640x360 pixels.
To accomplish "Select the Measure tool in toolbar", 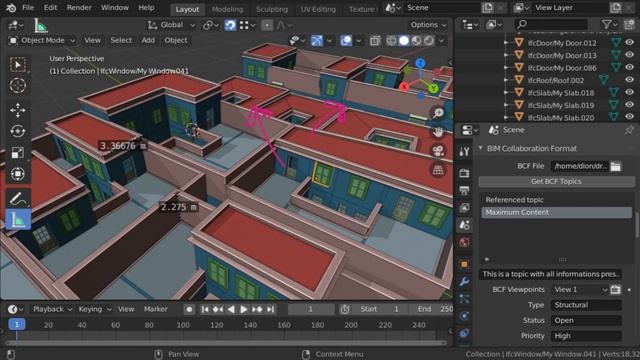I will pos(18,220).
